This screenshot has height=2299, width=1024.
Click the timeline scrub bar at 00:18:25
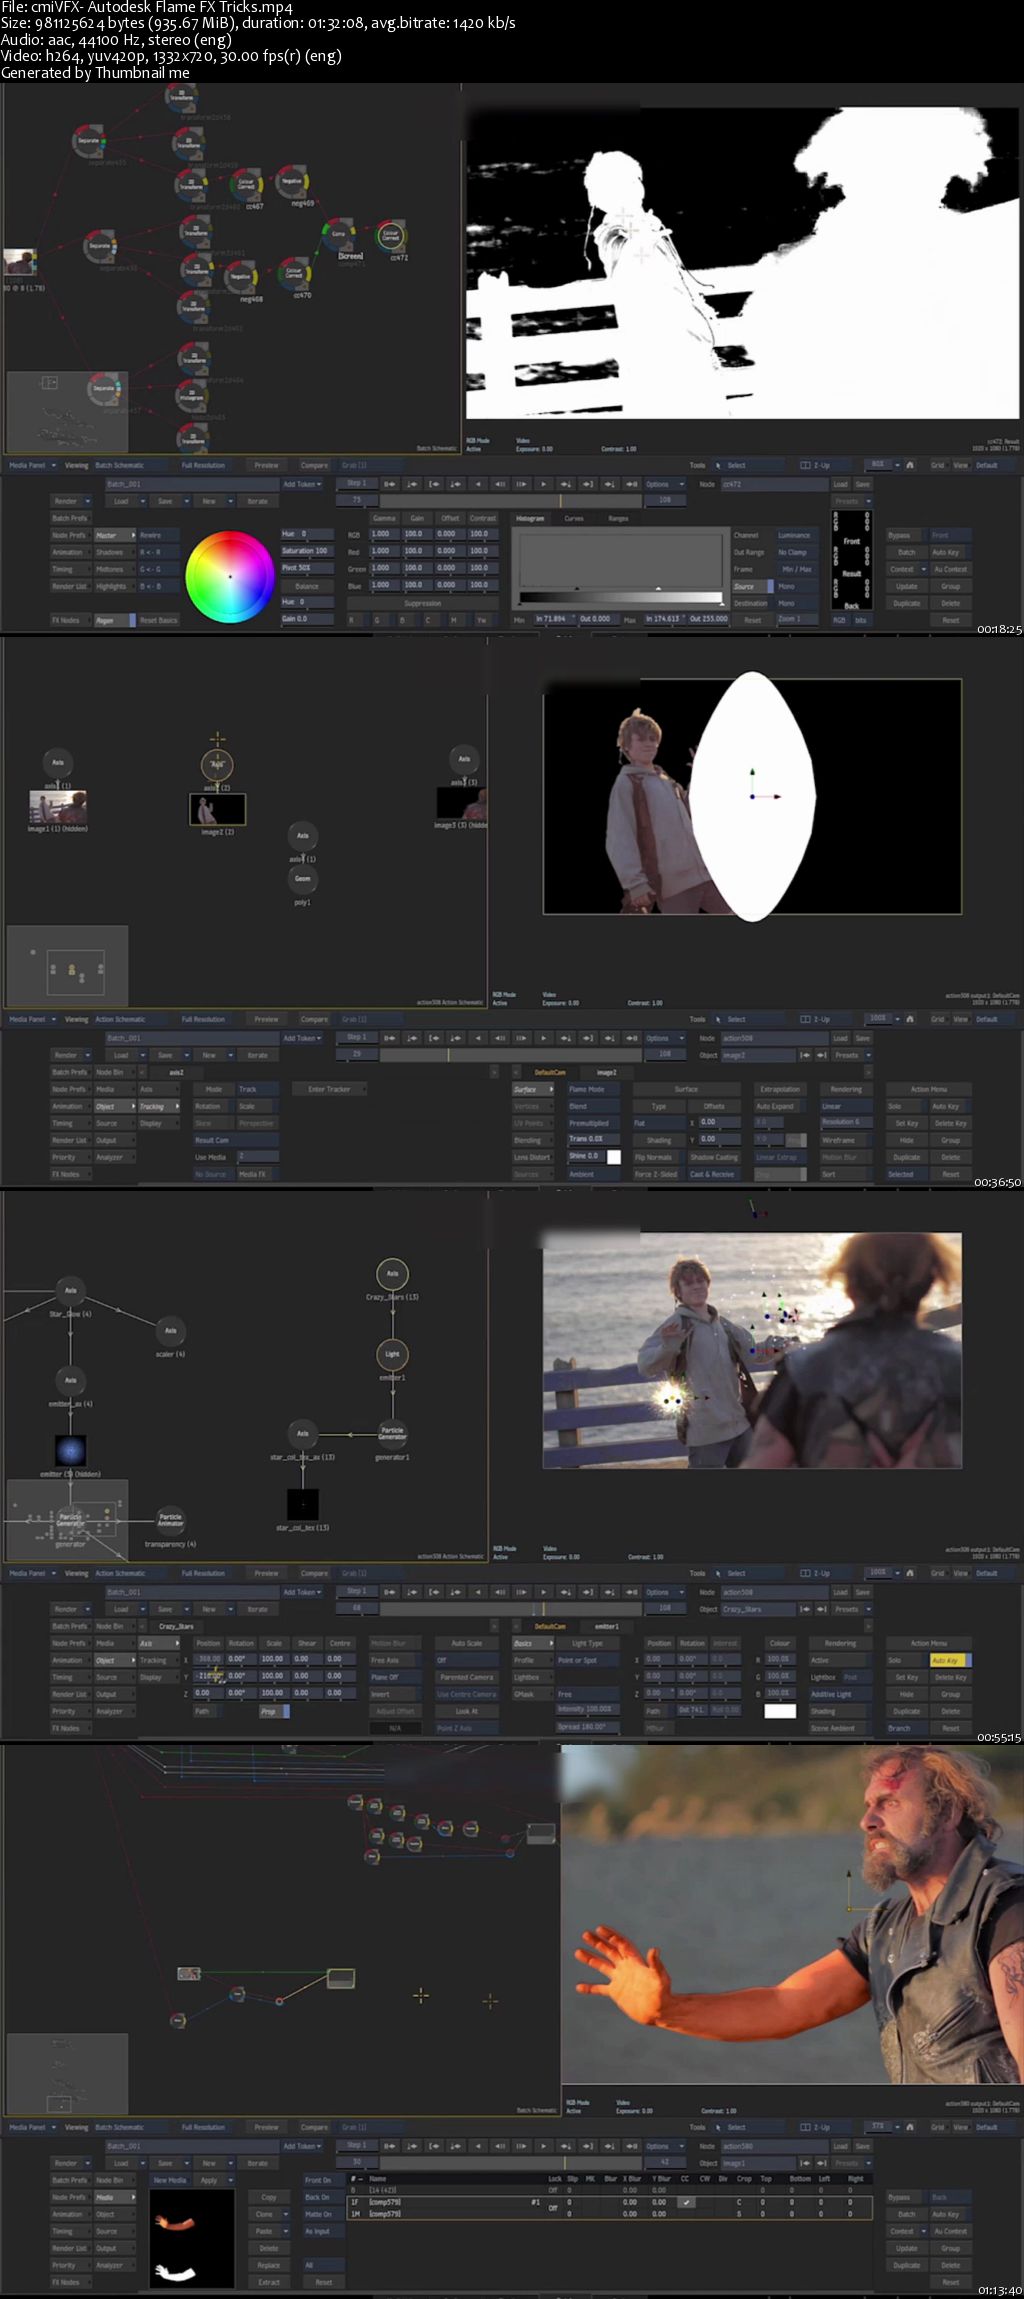(x=511, y=501)
